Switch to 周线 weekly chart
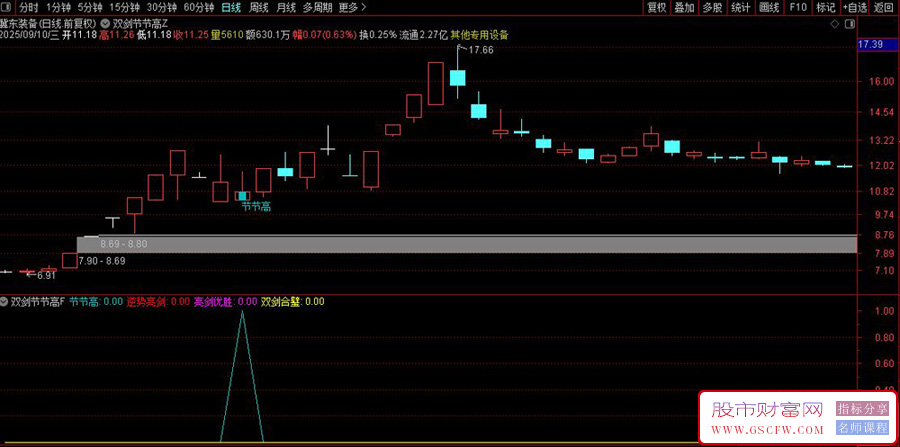 pos(259,7)
